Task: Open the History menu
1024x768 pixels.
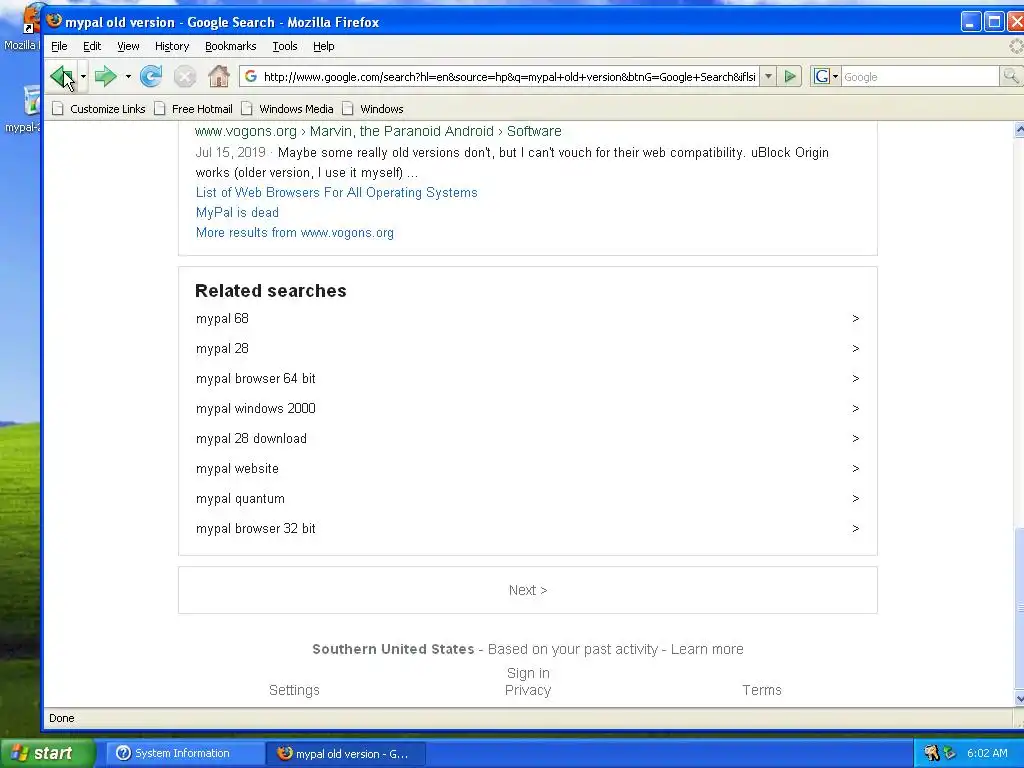Action: pyautogui.click(x=172, y=46)
